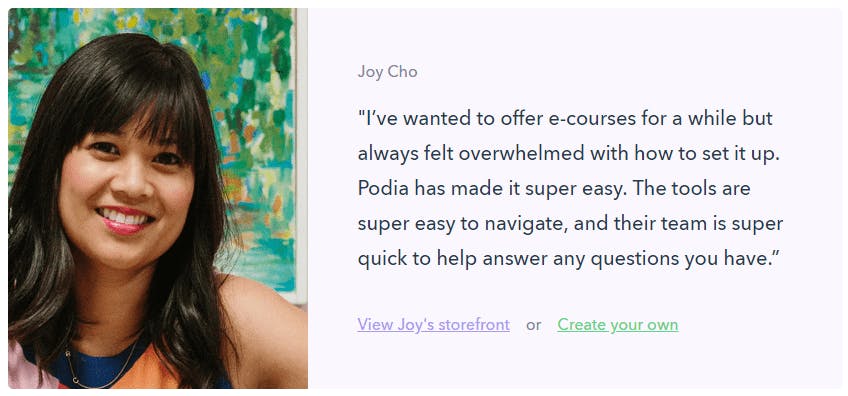The image size is (848, 396).
Task: Click the opening quotation mark of testimonial
Action: [362, 114]
